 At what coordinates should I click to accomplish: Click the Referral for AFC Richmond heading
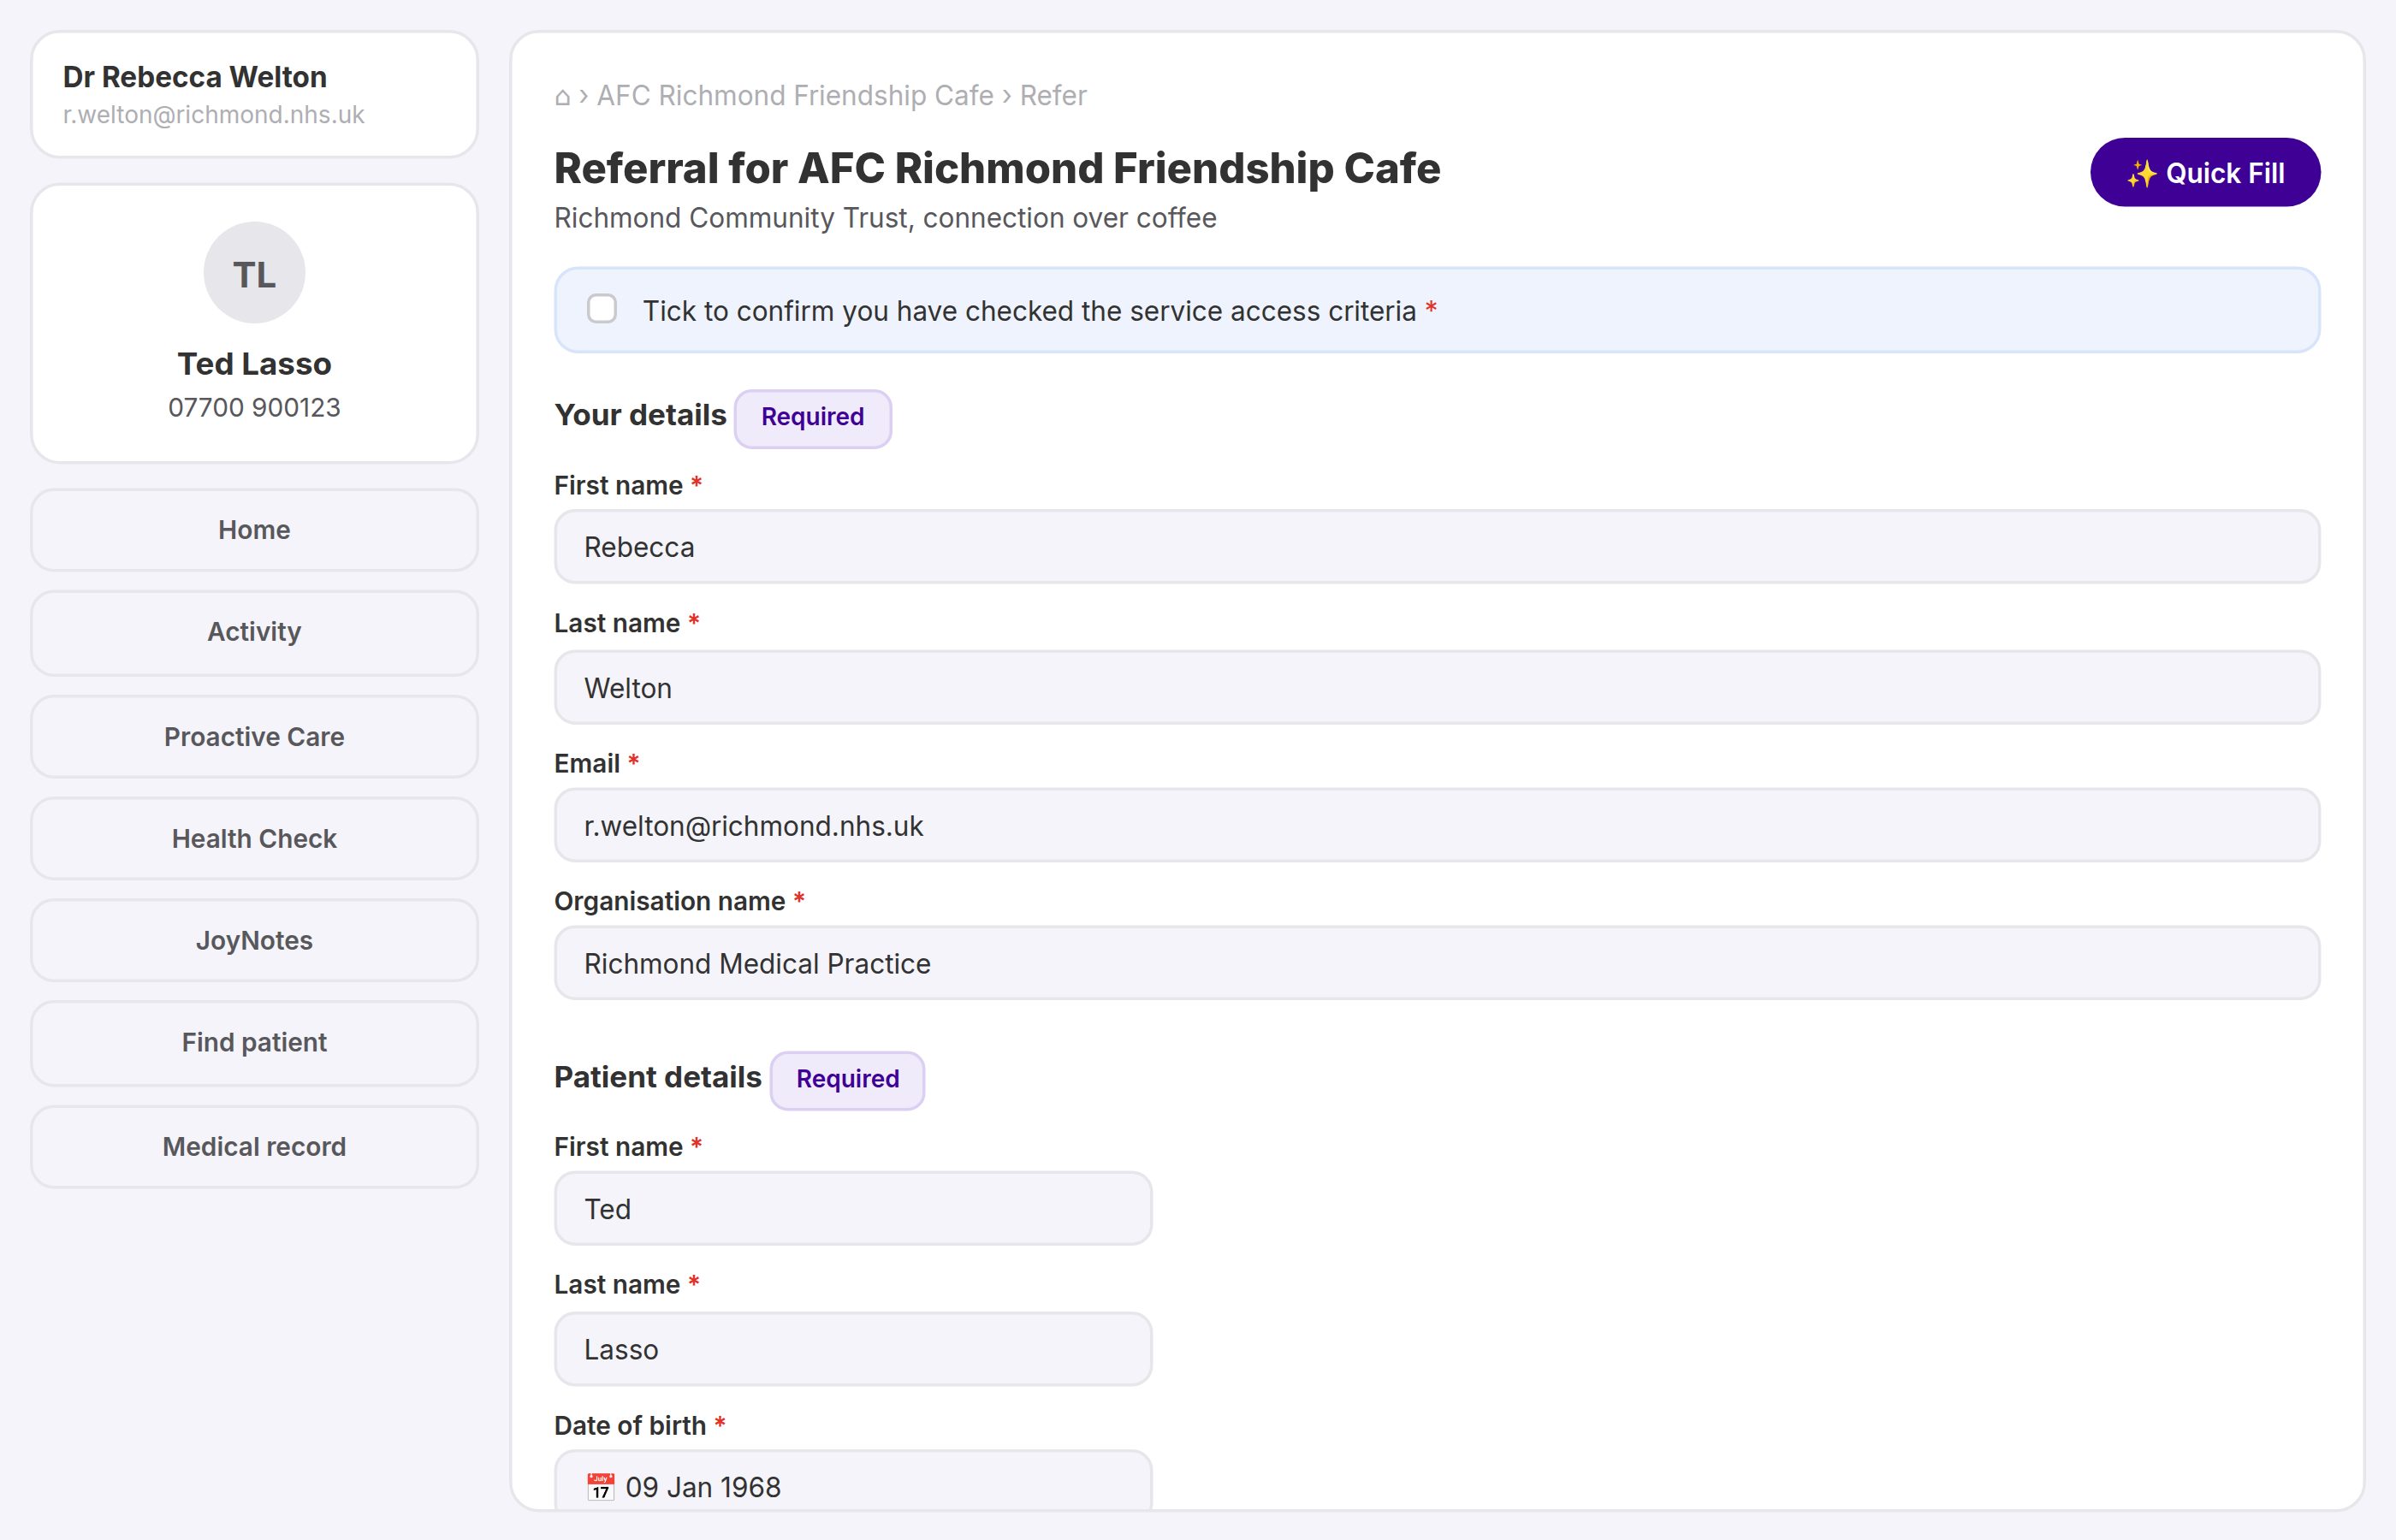click(x=997, y=168)
